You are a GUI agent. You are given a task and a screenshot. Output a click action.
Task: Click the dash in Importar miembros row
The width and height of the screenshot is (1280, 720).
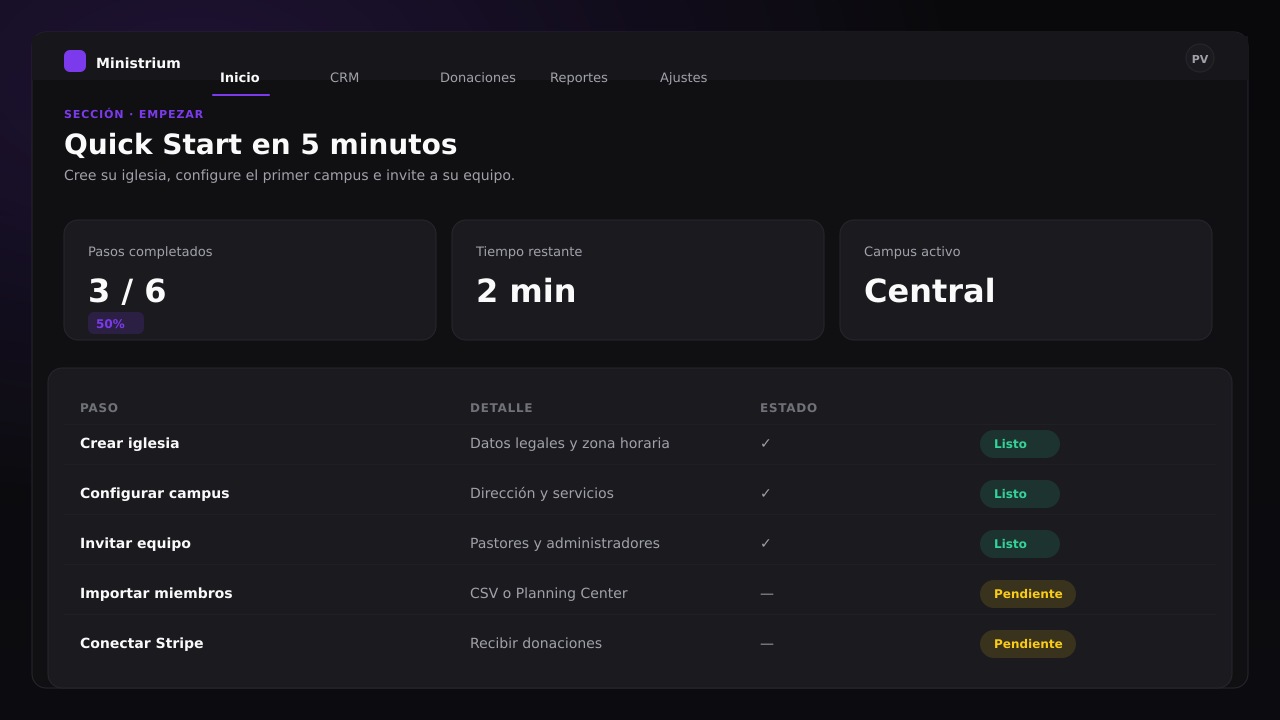coord(767,593)
